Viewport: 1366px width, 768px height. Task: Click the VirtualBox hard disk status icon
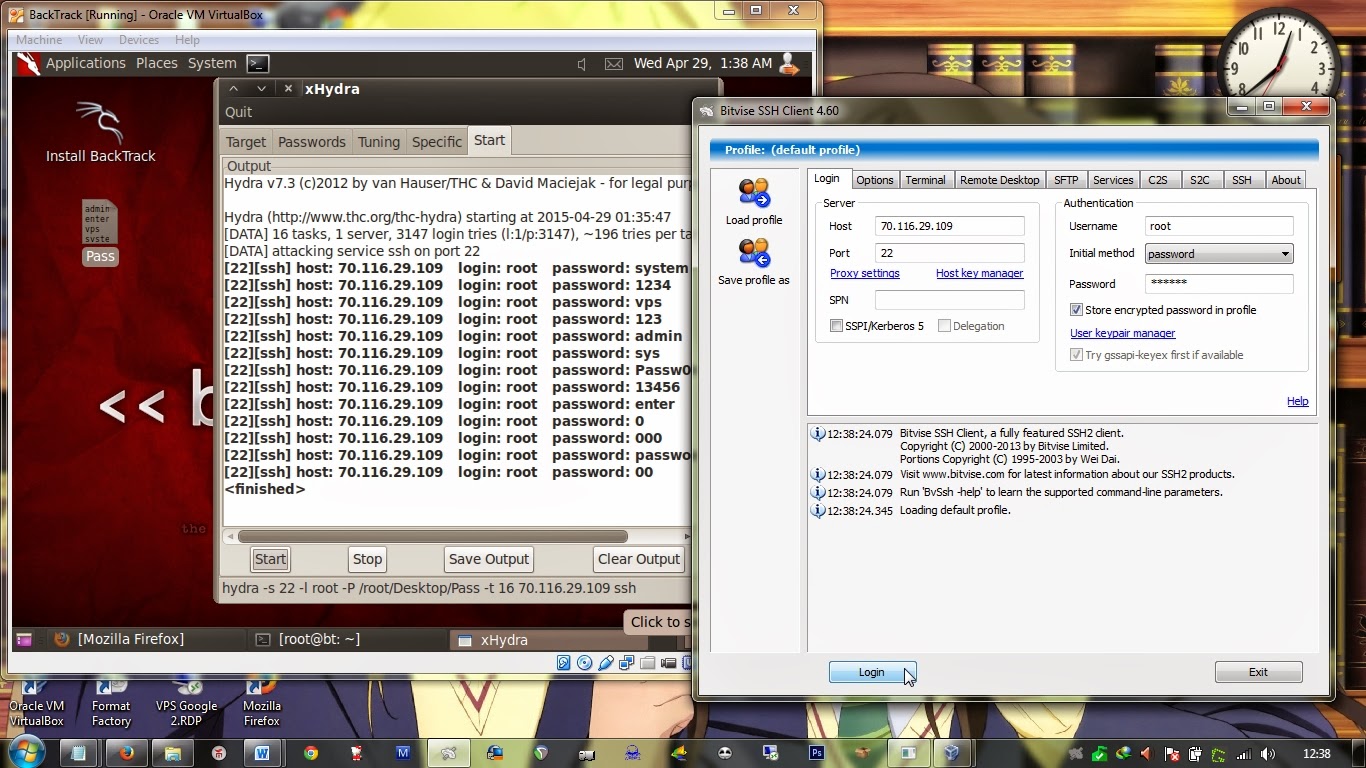564,662
